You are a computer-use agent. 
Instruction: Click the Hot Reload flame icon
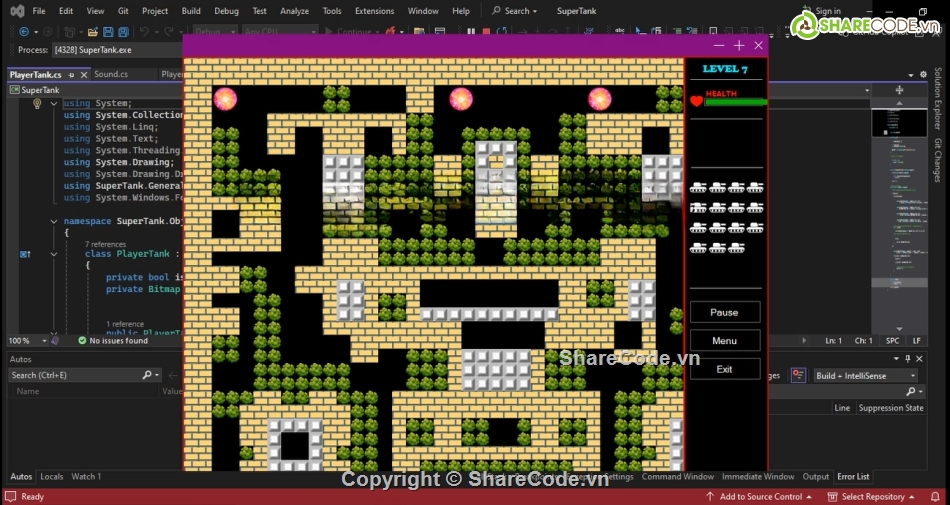[x=391, y=31]
